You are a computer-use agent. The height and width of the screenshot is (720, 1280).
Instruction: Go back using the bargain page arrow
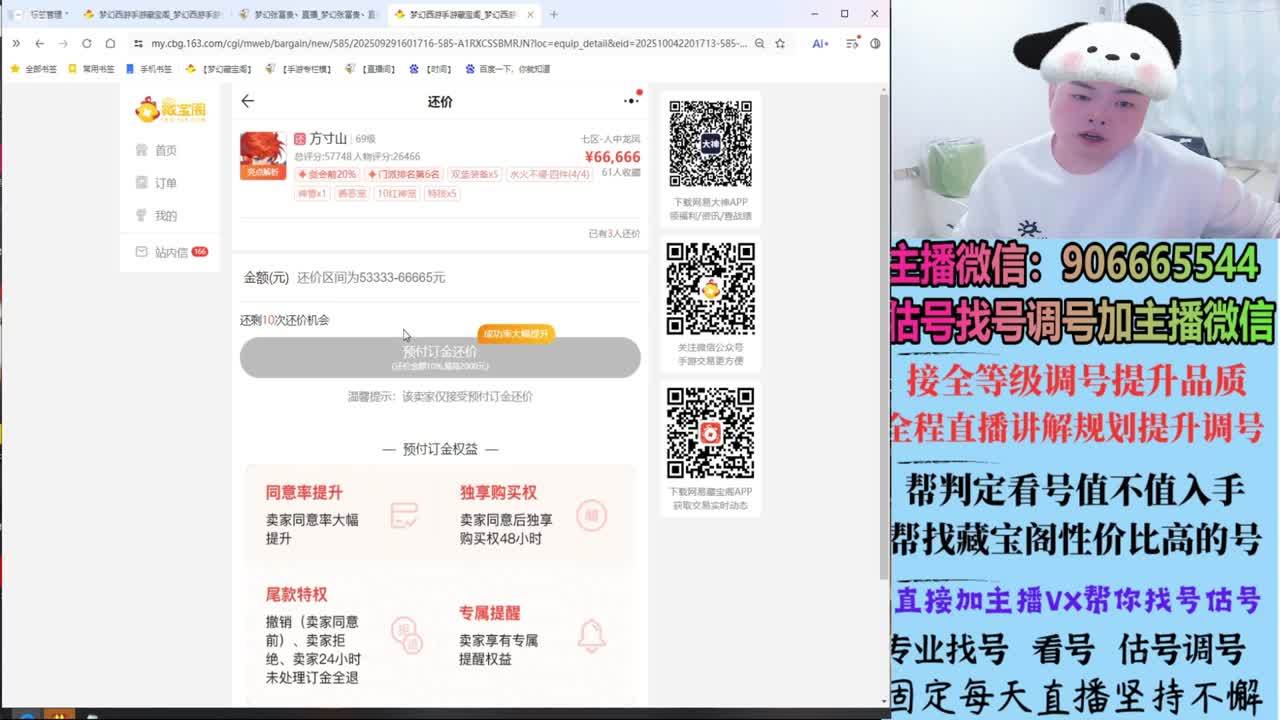tap(247, 101)
